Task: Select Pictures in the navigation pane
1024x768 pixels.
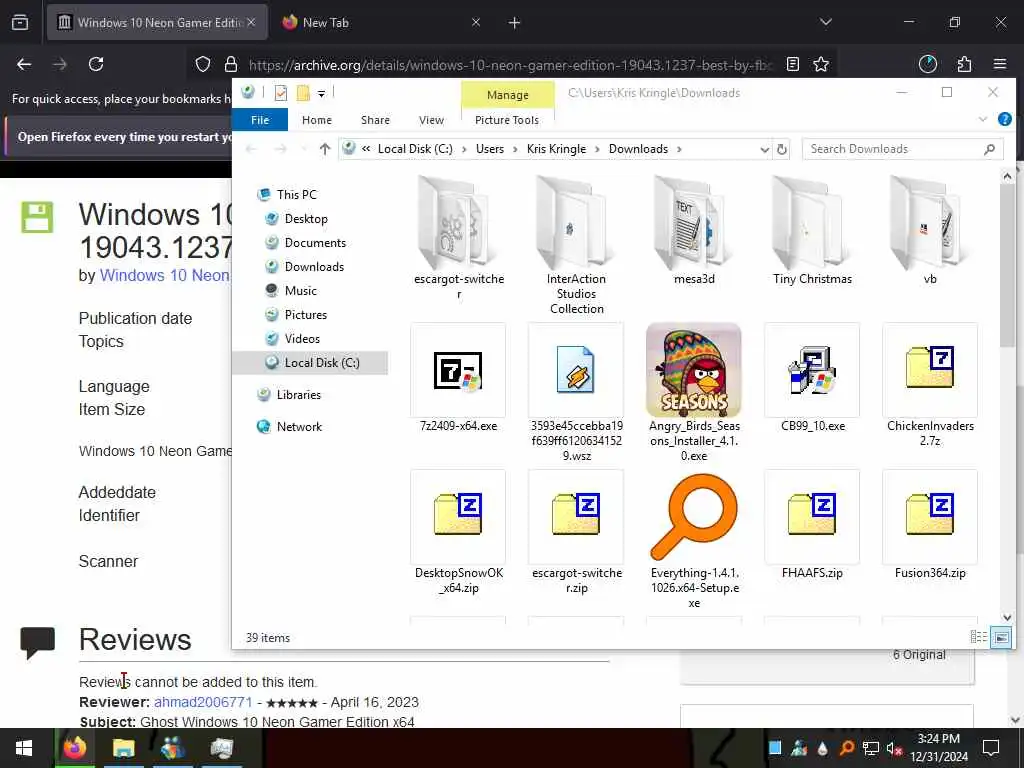Action: pyautogui.click(x=306, y=315)
